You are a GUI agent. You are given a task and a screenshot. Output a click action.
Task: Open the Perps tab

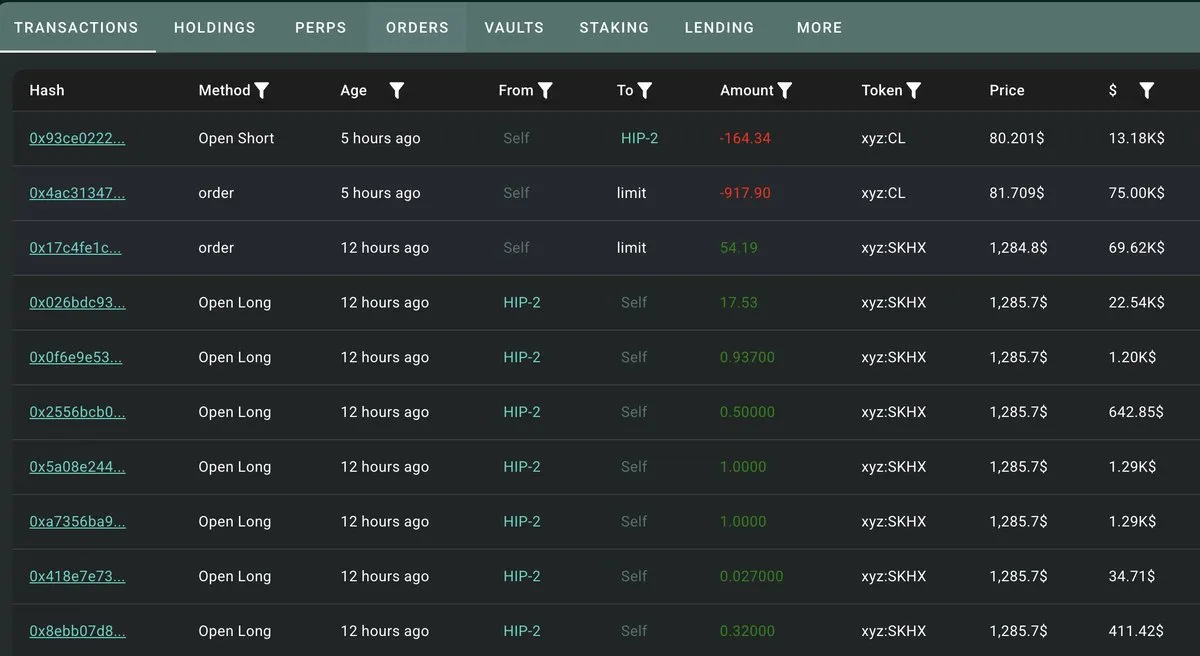321,27
